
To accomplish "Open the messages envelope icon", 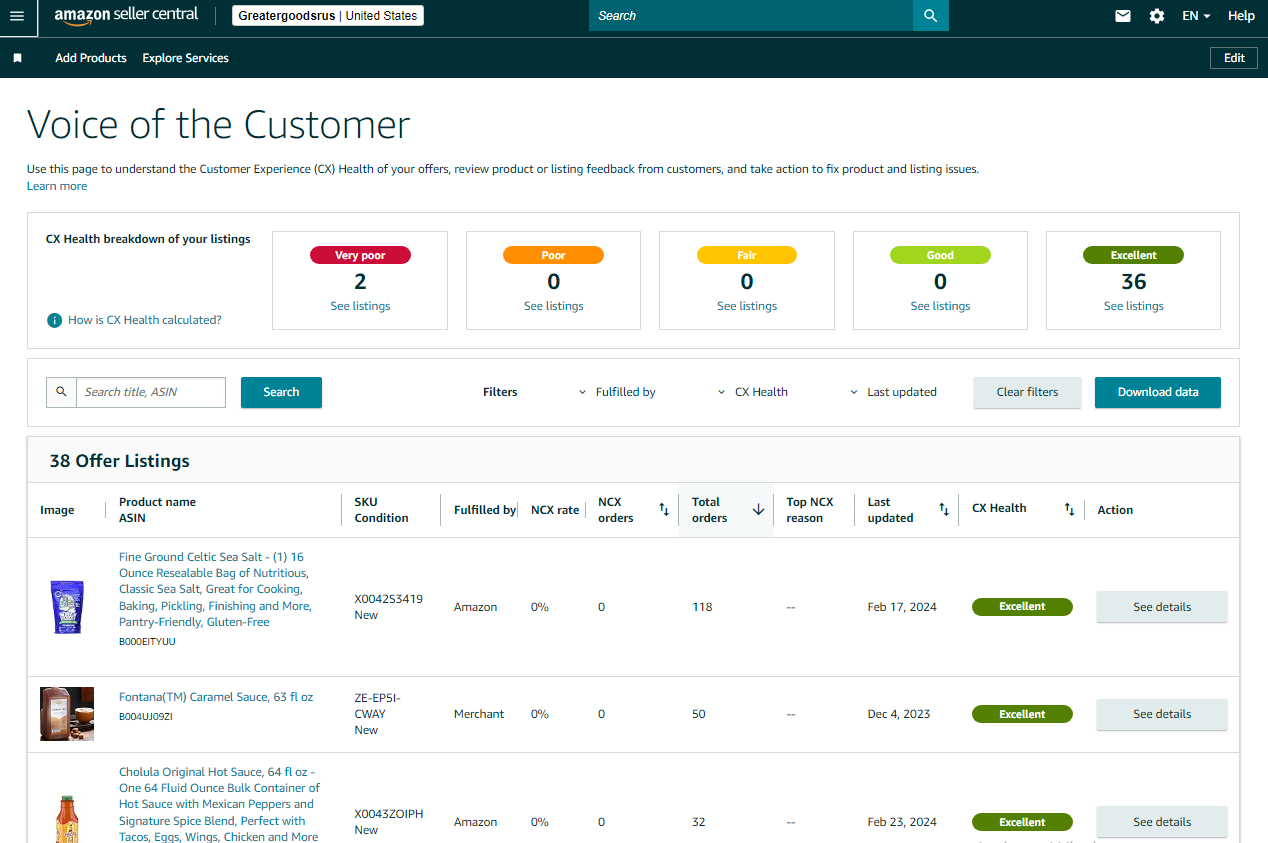I will click(1123, 16).
